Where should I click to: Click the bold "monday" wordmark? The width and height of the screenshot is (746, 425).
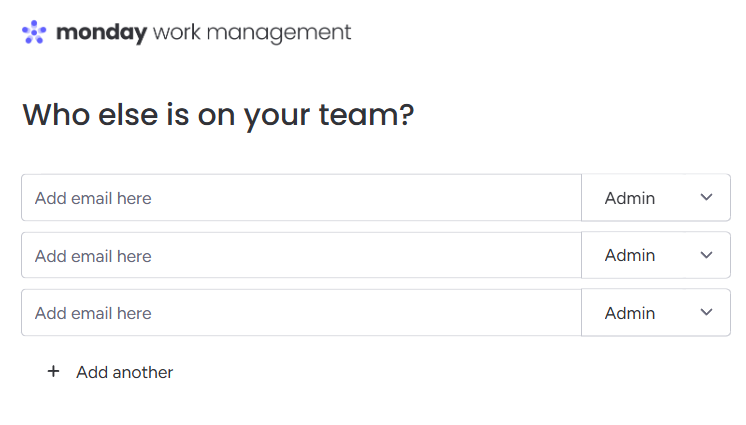point(102,33)
